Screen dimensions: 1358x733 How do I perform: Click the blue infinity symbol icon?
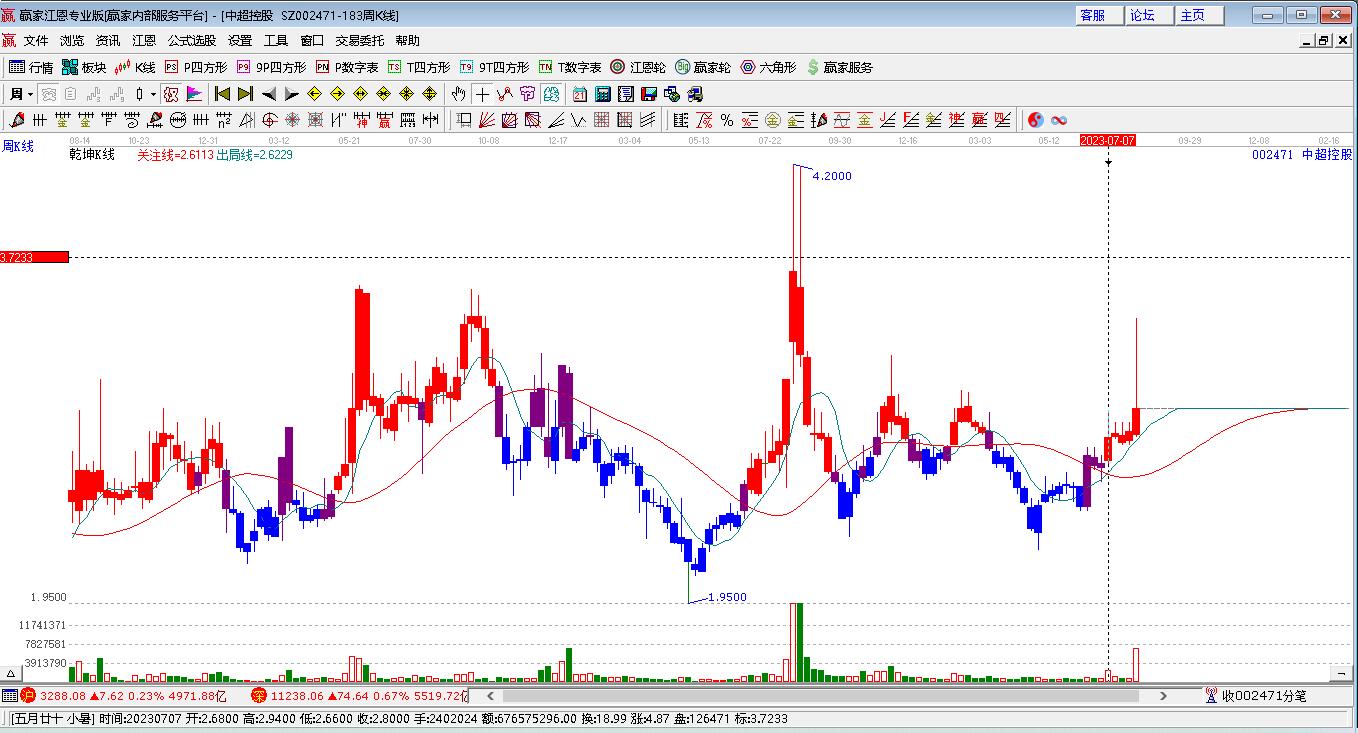1058,120
